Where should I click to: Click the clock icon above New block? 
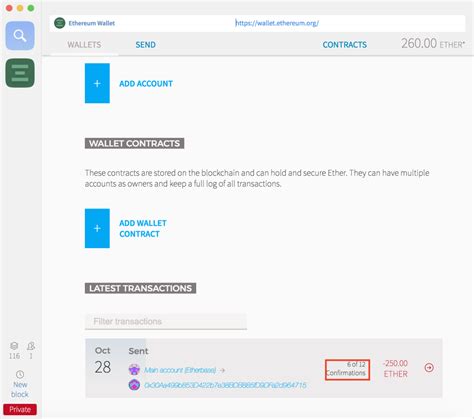click(20, 374)
